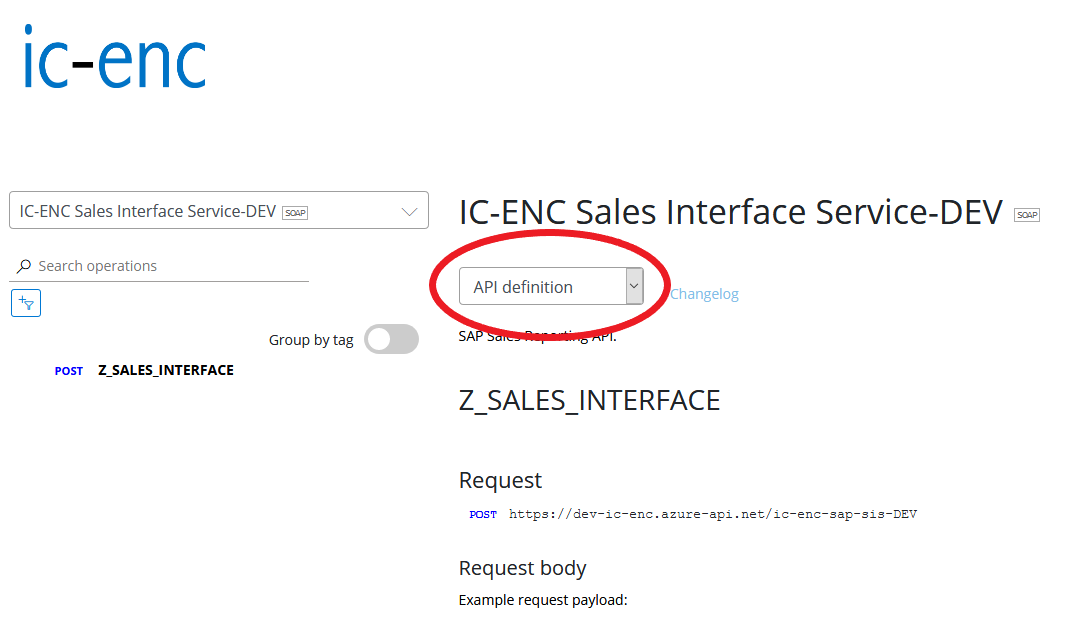Expand the IC-ENC Sales Interface Service-DEV selector chevron
Screen dimensions: 1084x621
click(x=409, y=212)
